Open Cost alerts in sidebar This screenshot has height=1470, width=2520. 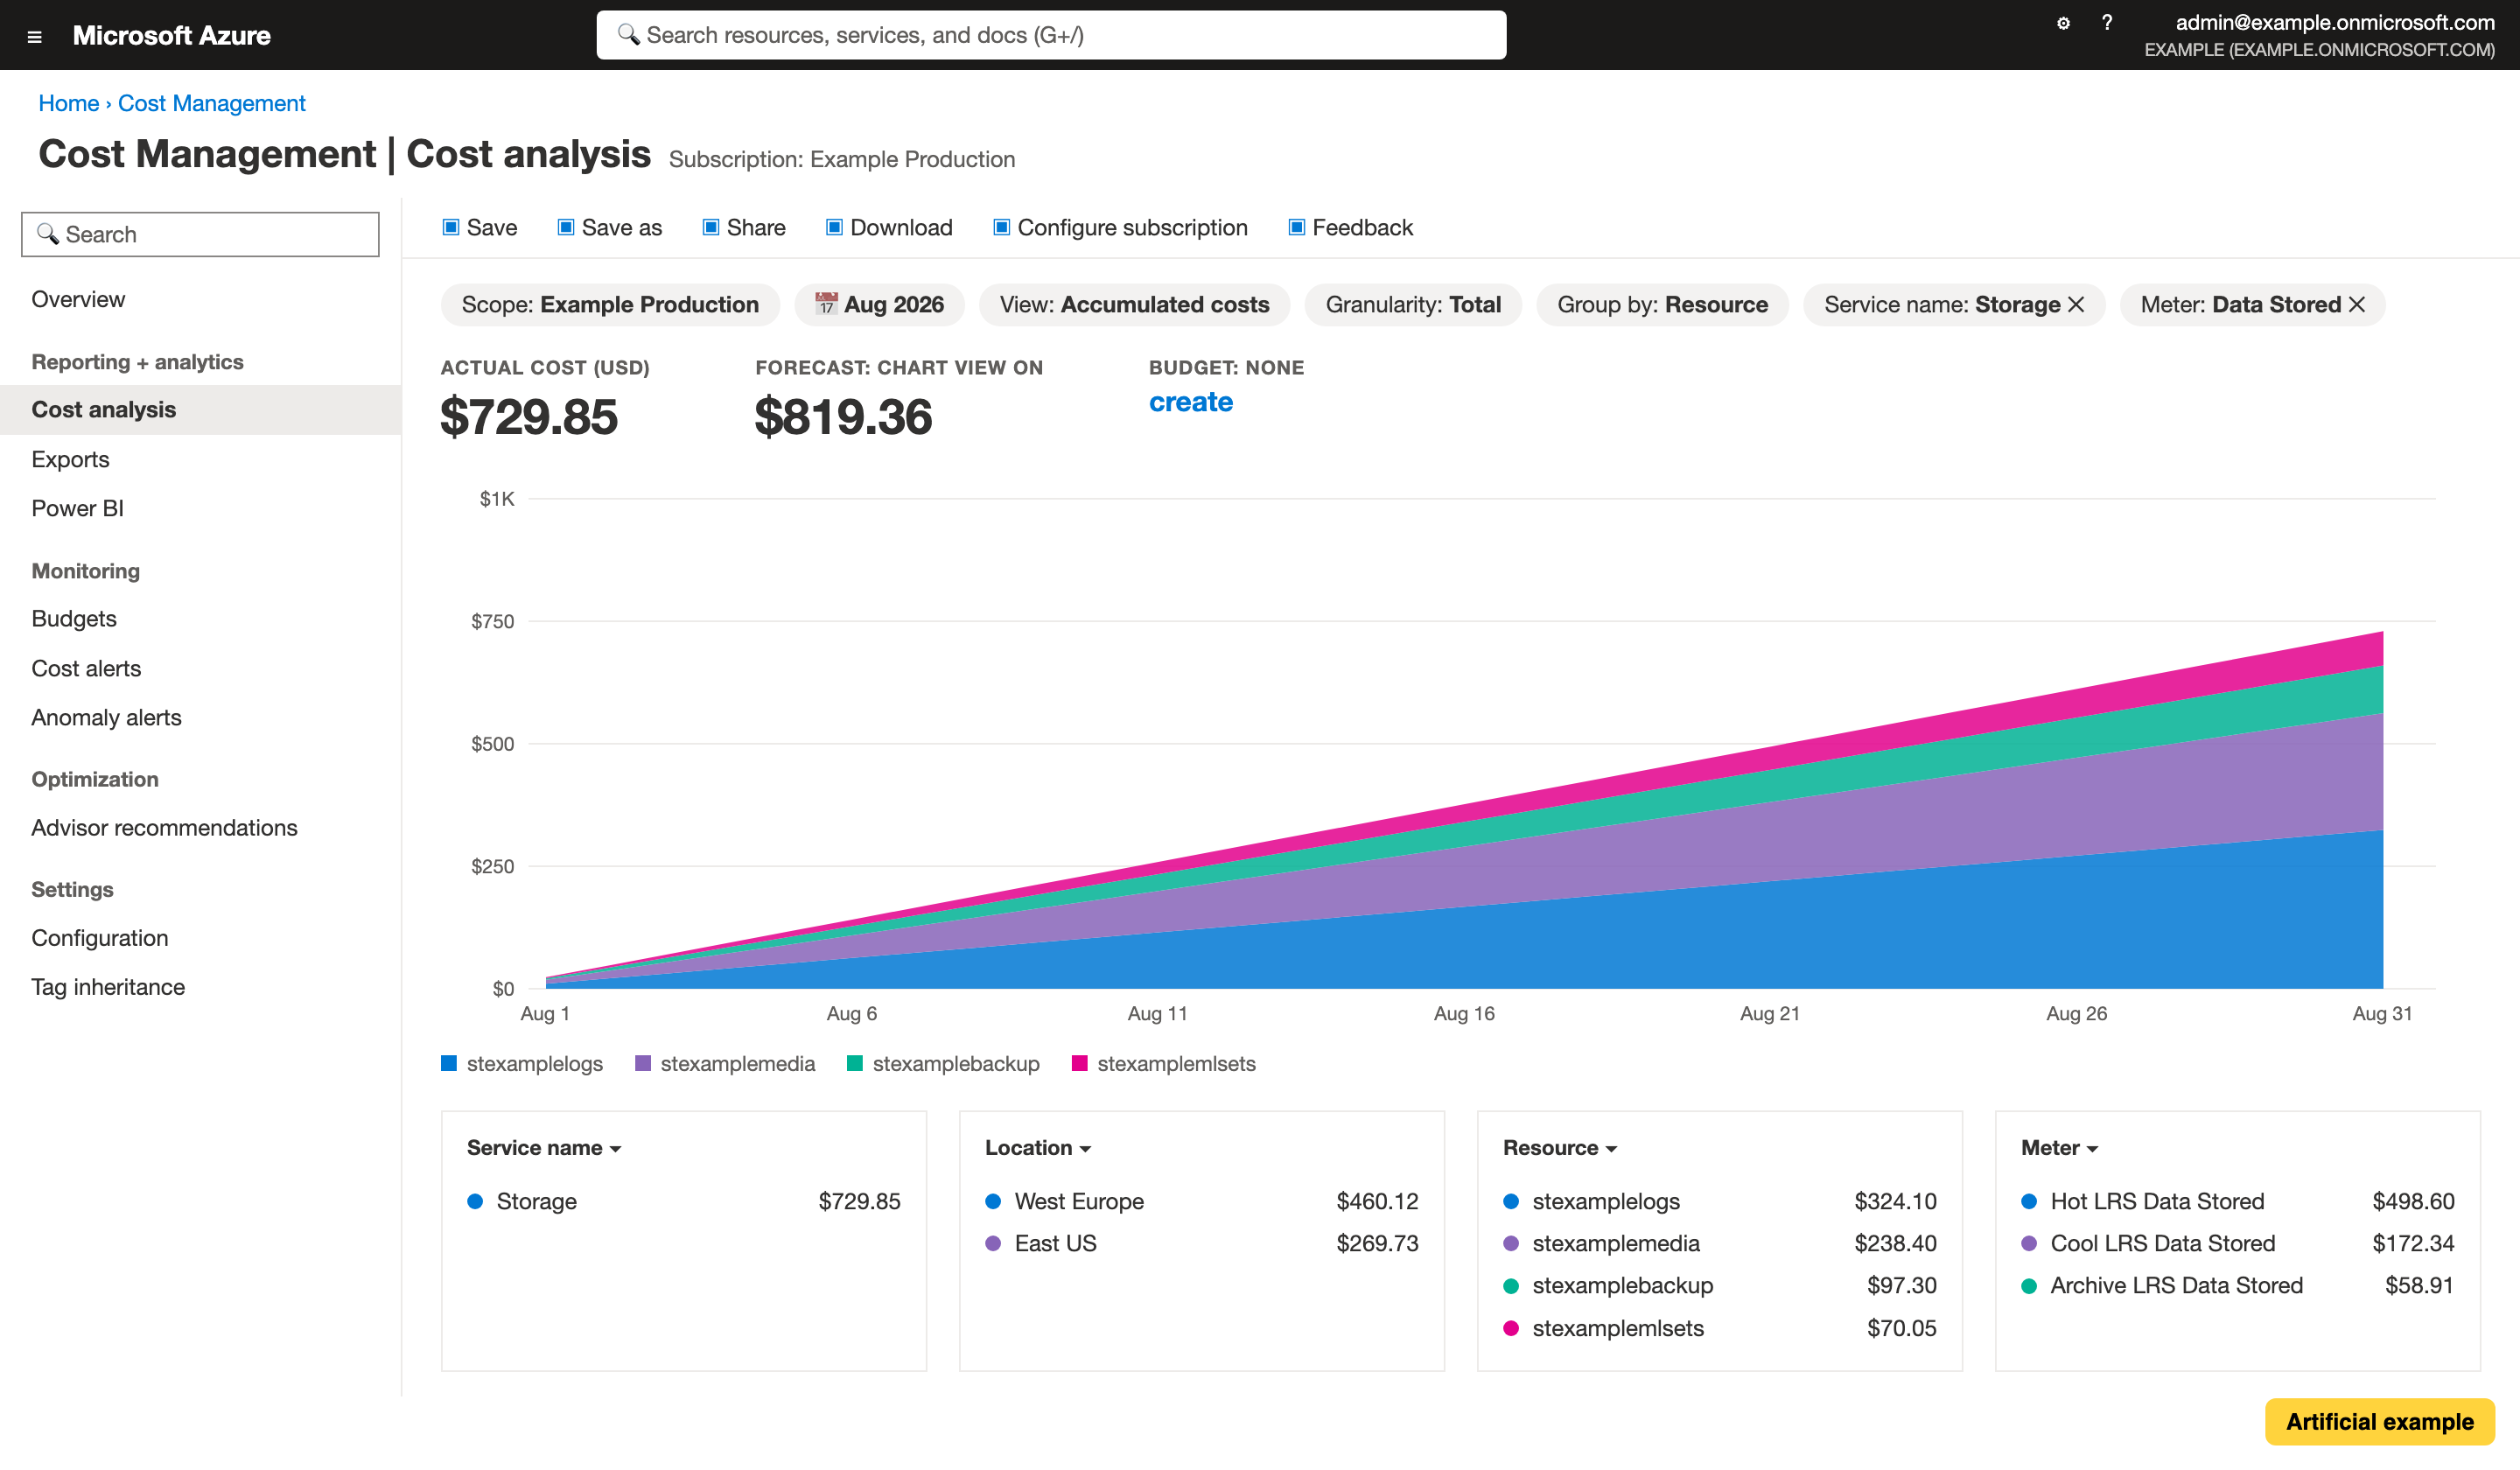(x=200, y=668)
